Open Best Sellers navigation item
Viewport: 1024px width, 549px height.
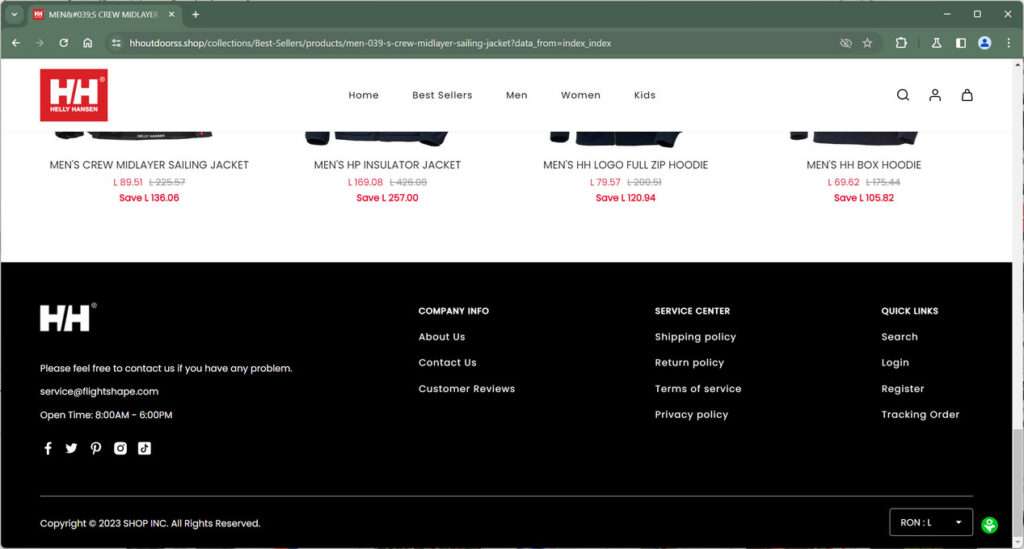(442, 95)
